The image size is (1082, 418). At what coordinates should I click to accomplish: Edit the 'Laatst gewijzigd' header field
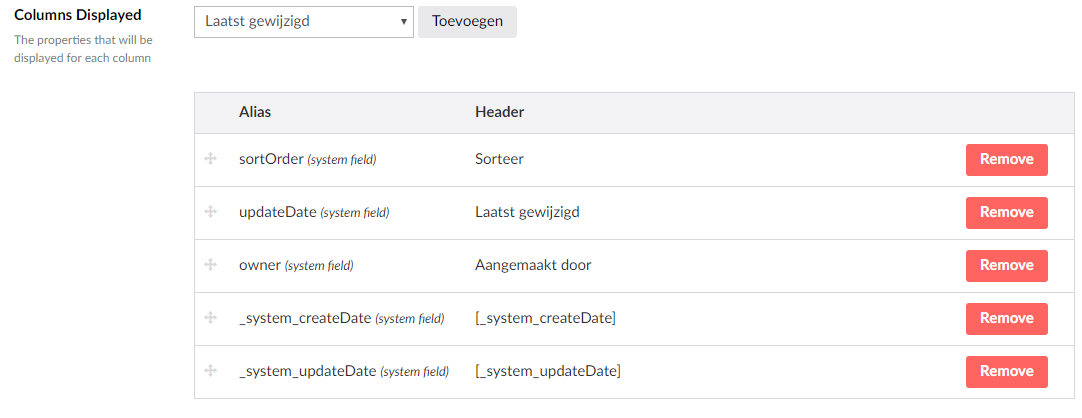click(x=527, y=212)
